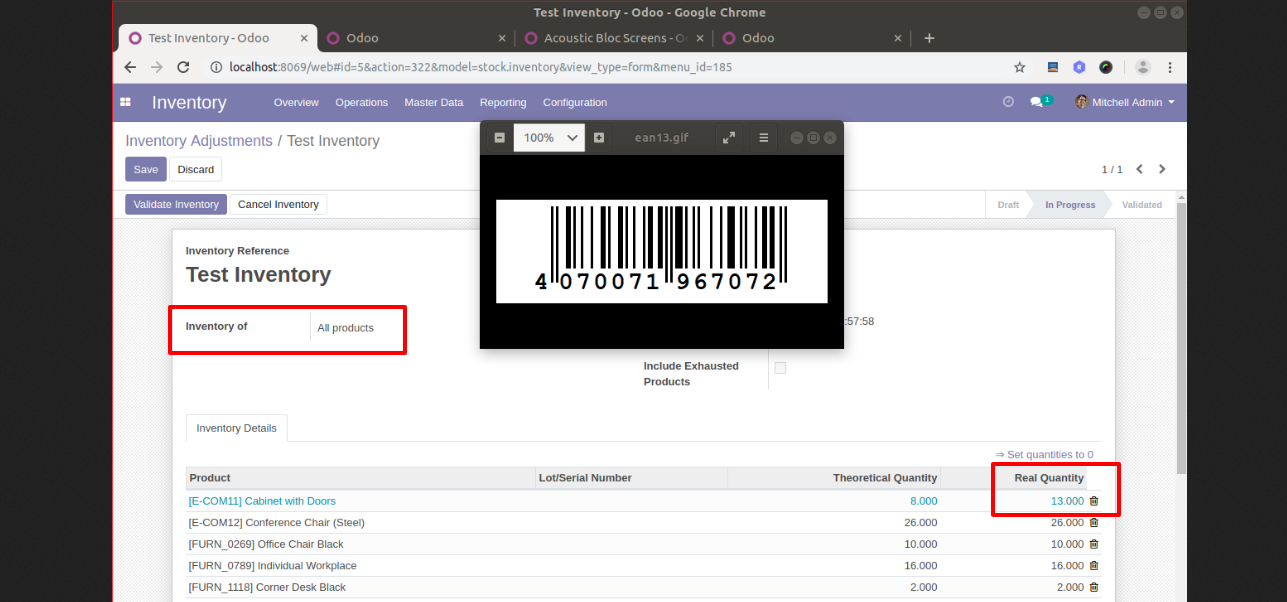Select the [FURN_0269] Office Chair Black row

[643, 544]
